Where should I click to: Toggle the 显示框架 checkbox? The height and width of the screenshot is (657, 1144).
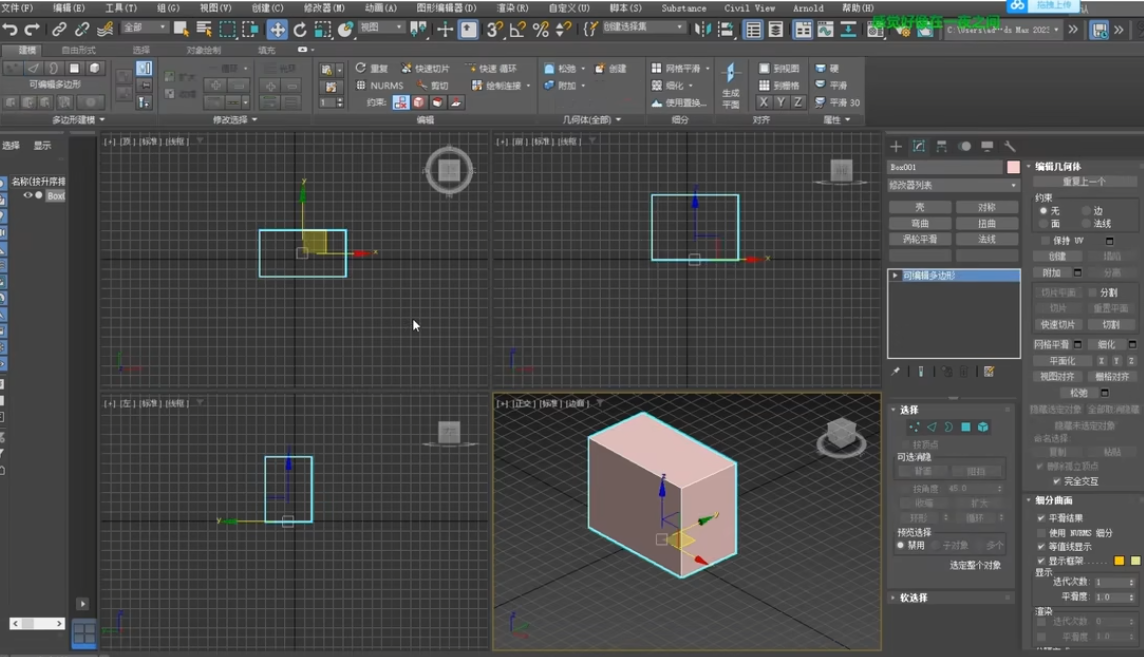(x=1041, y=561)
